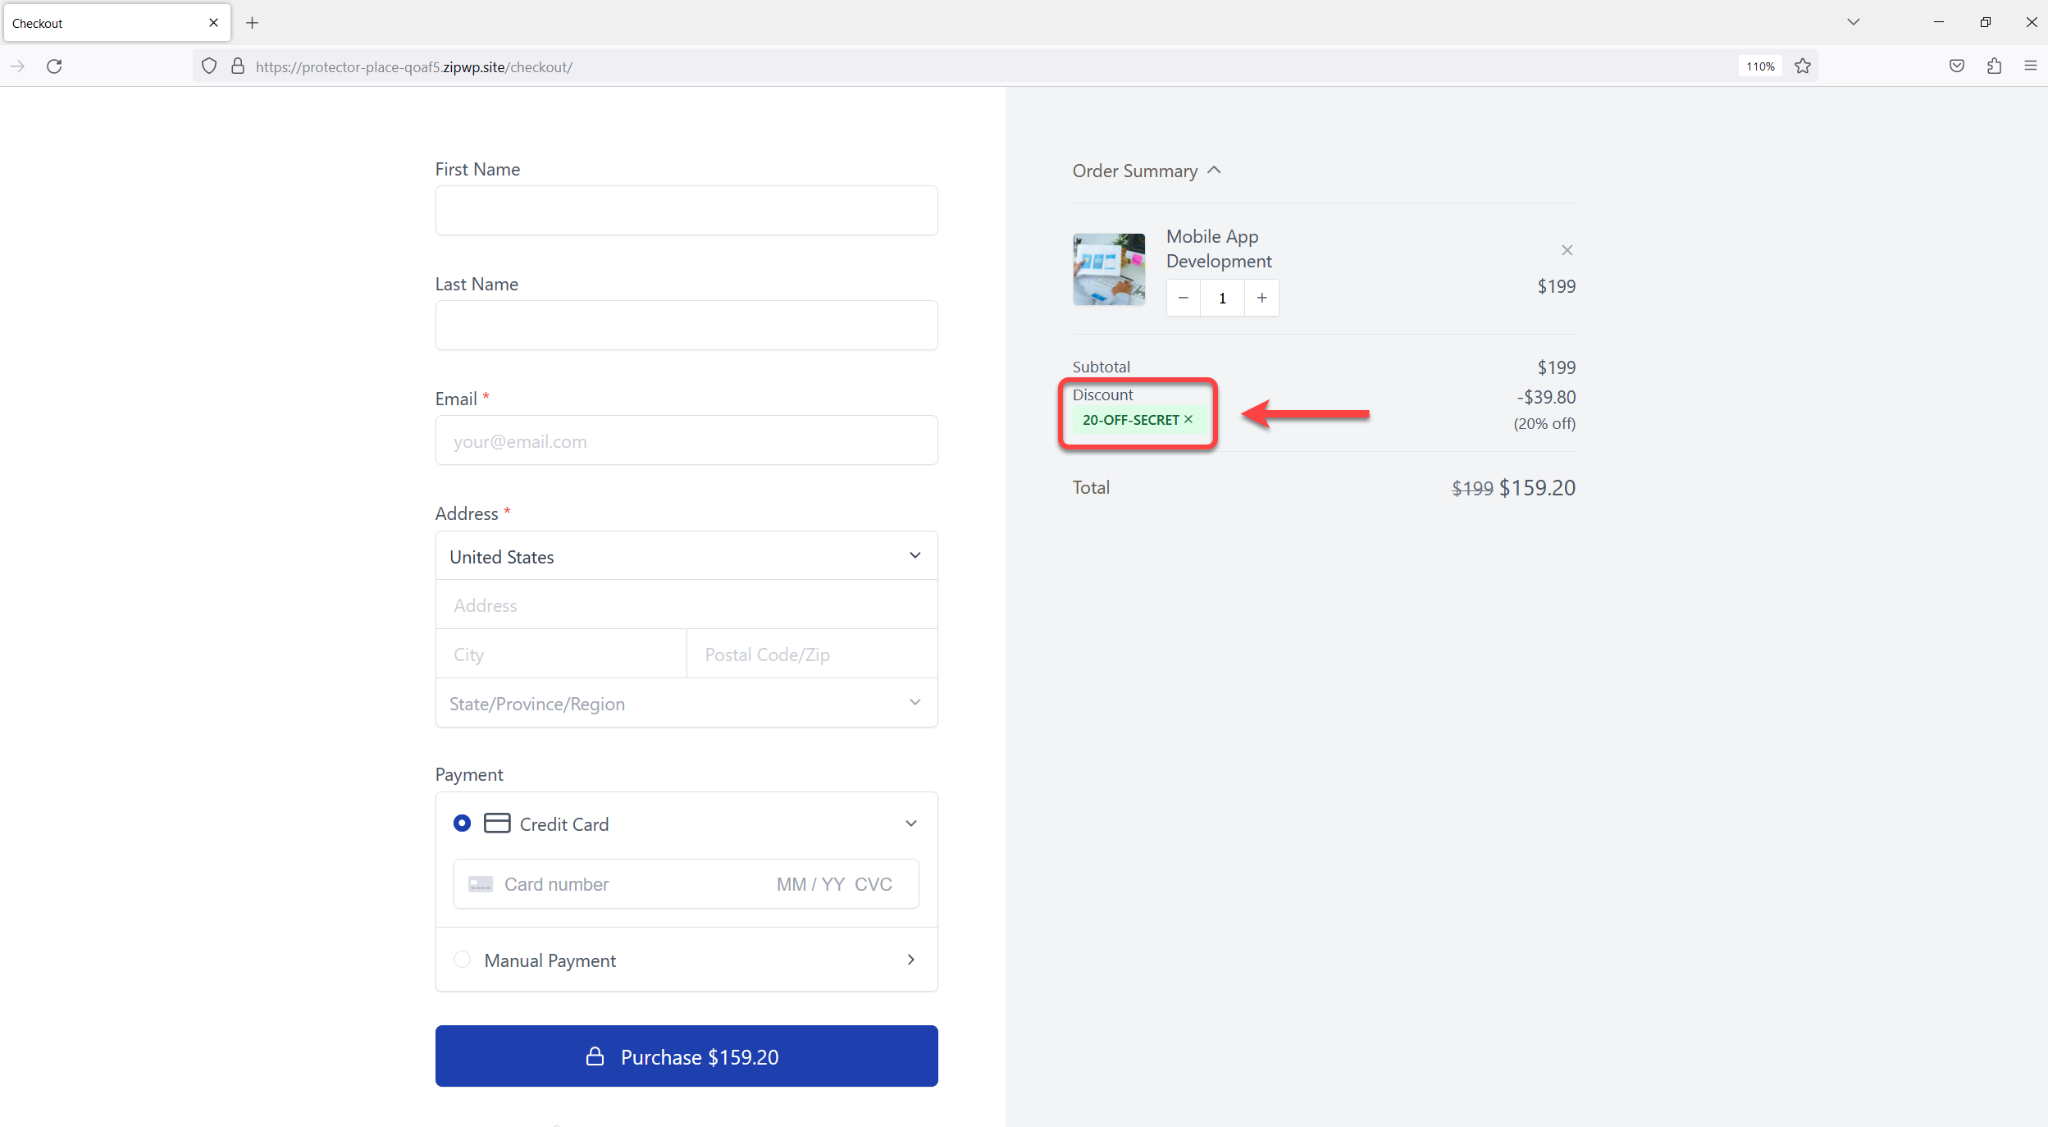The height and width of the screenshot is (1127, 2048).
Task: Remove the Mobile App Development item
Action: (x=1566, y=250)
